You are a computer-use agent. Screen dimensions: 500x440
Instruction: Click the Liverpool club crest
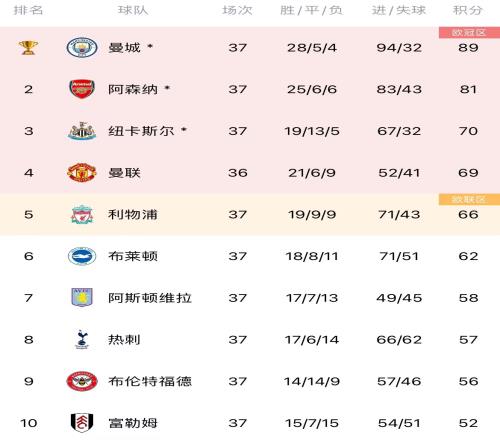click(x=82, y=214)
